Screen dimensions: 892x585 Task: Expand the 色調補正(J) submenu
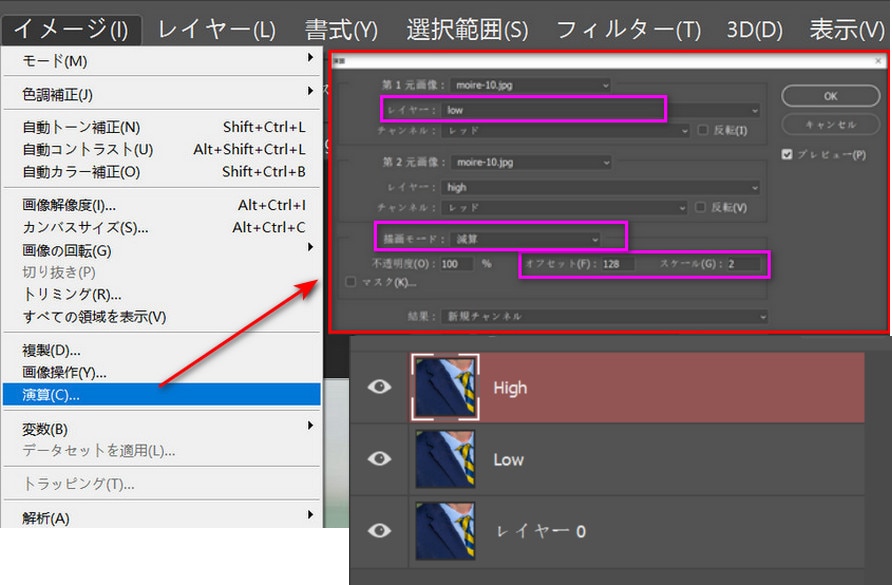pyautogui.click(x=162, y=94)
